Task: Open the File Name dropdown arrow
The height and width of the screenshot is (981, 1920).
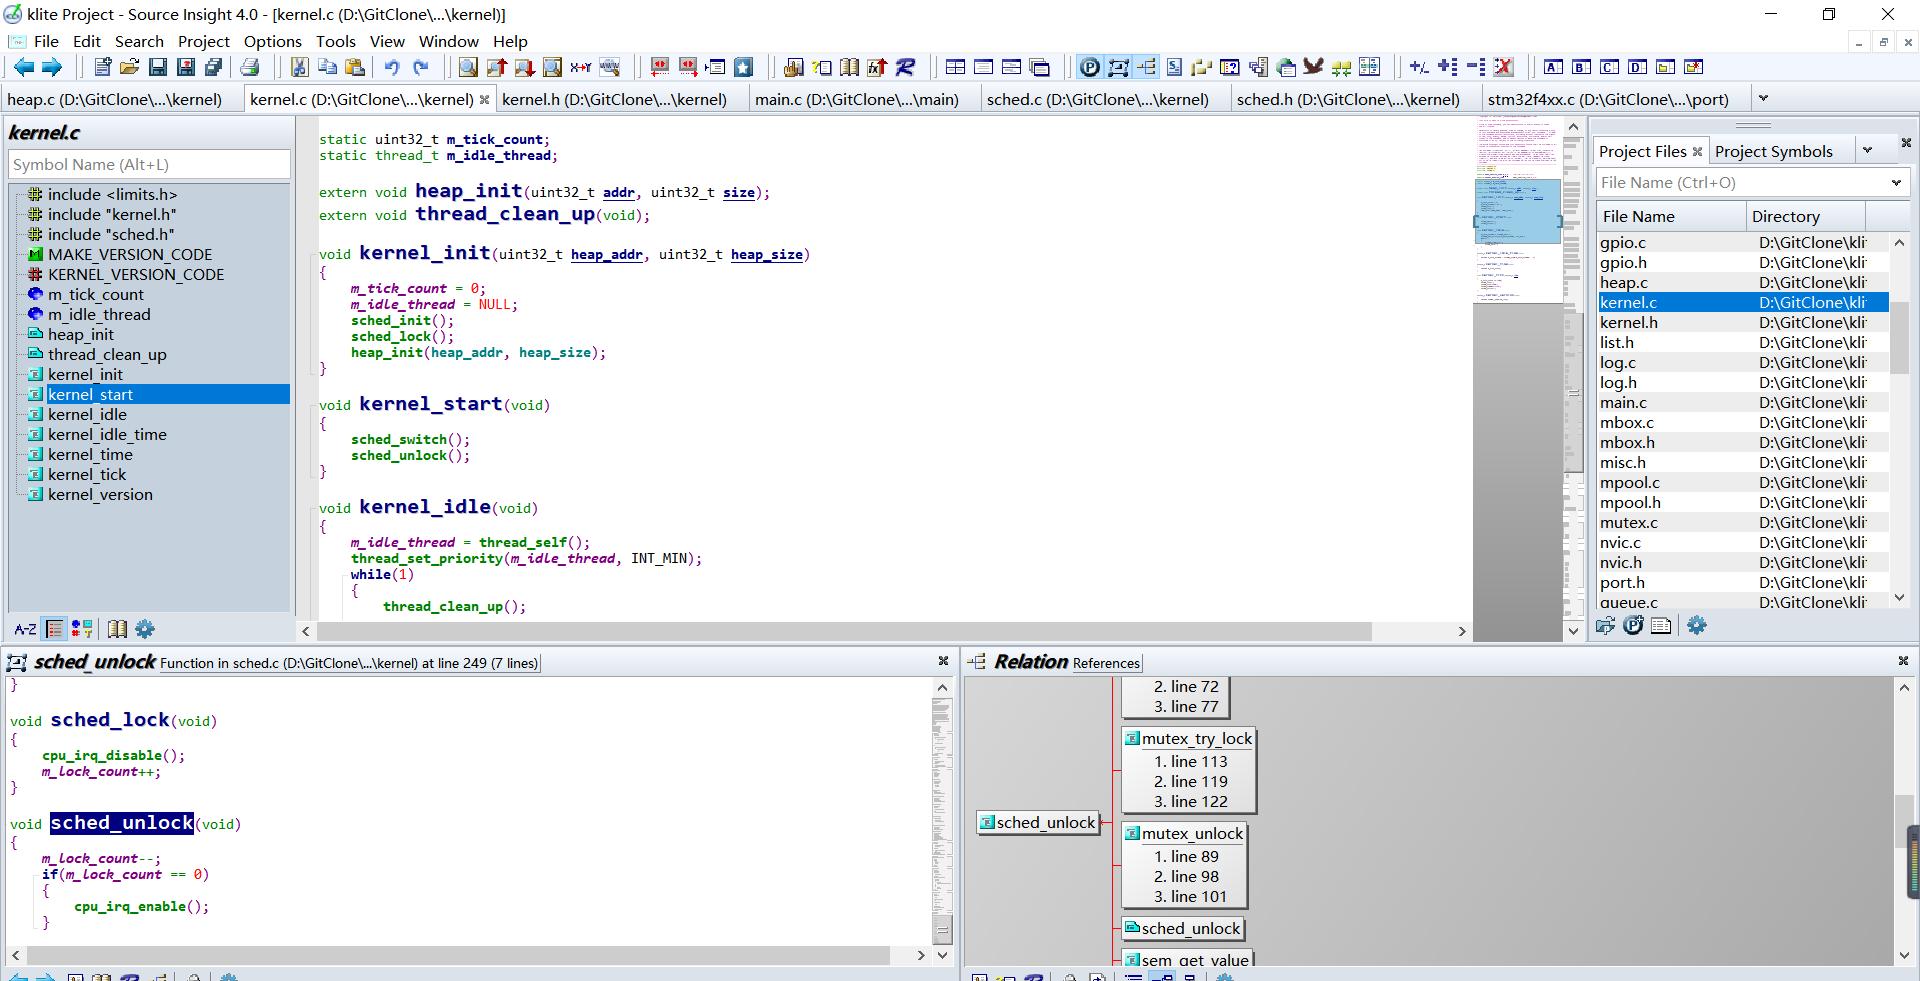Action: coord(1896,183)
